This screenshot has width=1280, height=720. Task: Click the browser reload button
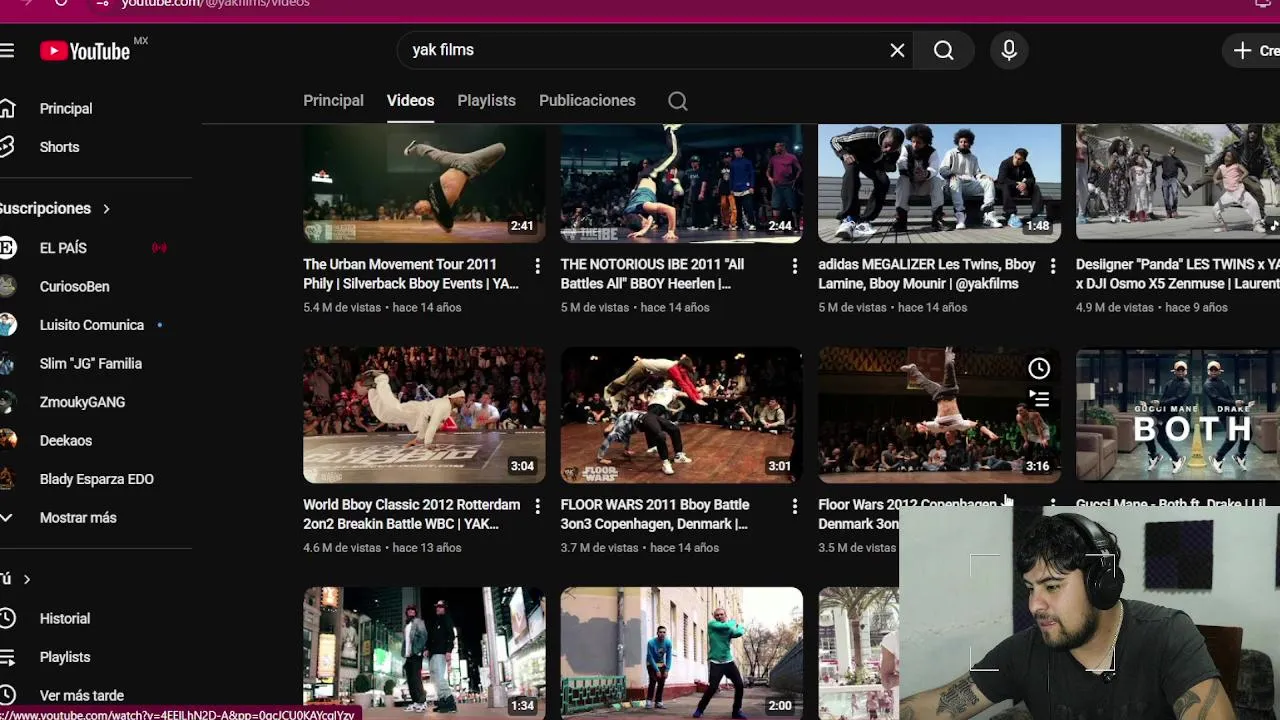coord(61,3)
